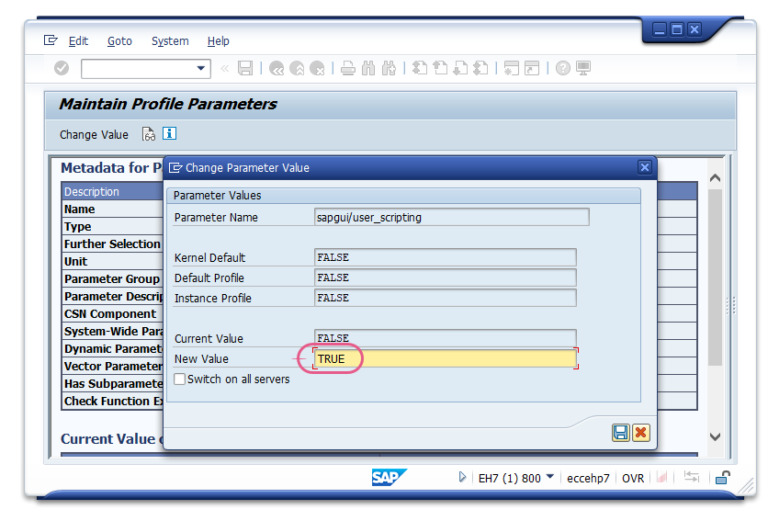
Task: Click the status bar signal bars icon
Action: click(662, 476)
